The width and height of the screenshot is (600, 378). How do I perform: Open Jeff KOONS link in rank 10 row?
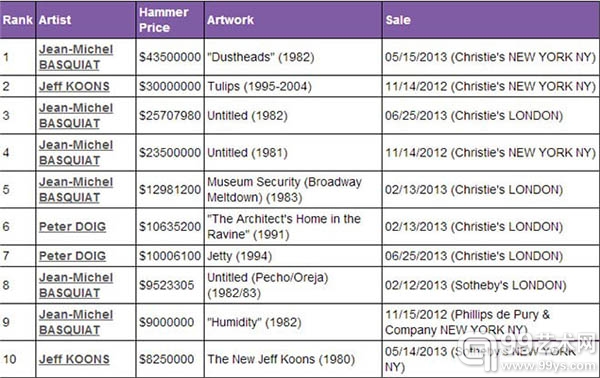pos(74,359)
